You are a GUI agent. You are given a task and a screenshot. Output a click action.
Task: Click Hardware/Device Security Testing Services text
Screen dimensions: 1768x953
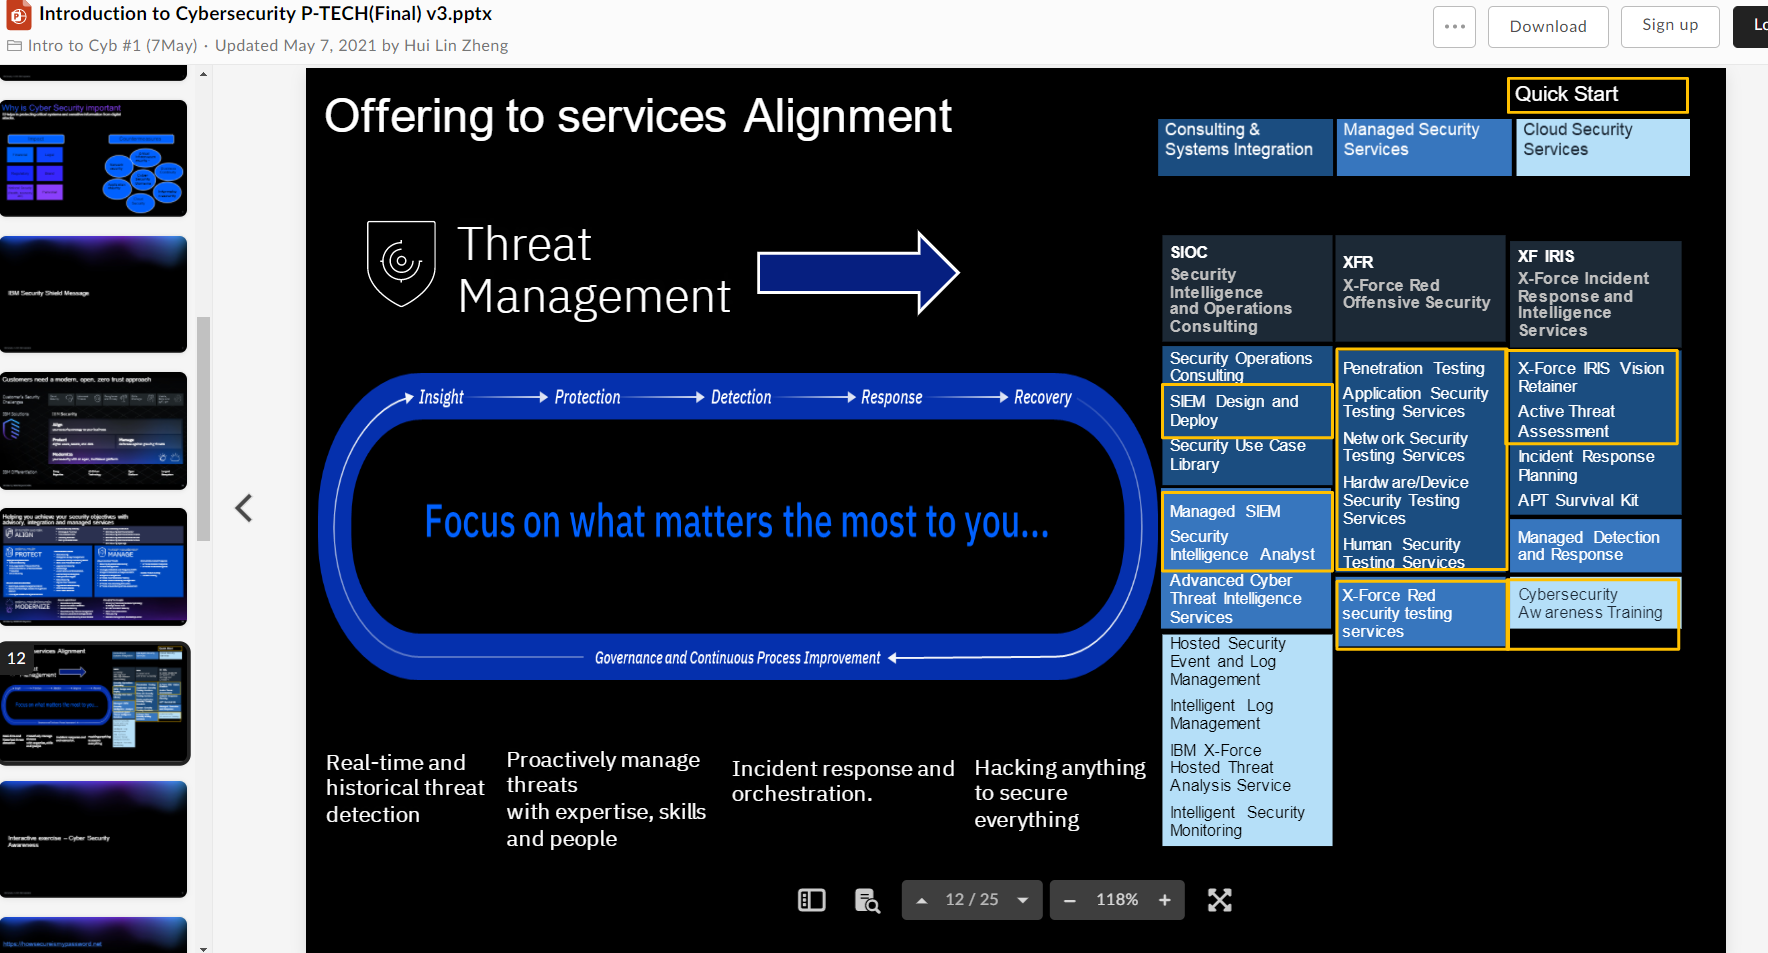pyautogui.click(x=1405, y=500)
